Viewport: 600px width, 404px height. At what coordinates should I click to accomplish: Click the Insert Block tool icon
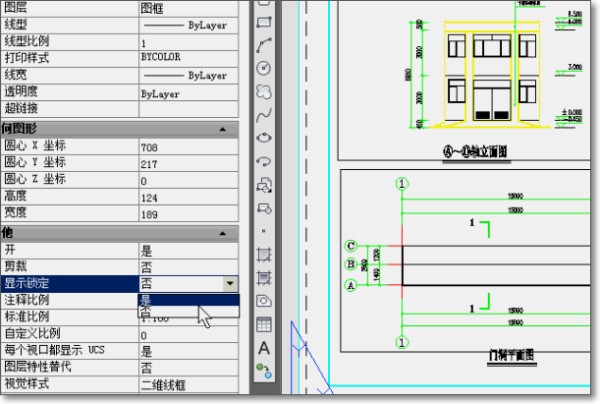pyautogui.click(x=264, y=184)
